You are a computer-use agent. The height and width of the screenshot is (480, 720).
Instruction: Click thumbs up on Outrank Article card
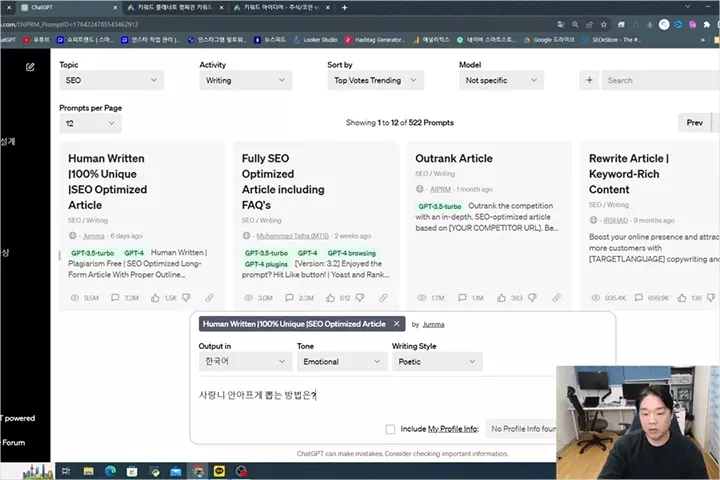[x=501, y=298]
